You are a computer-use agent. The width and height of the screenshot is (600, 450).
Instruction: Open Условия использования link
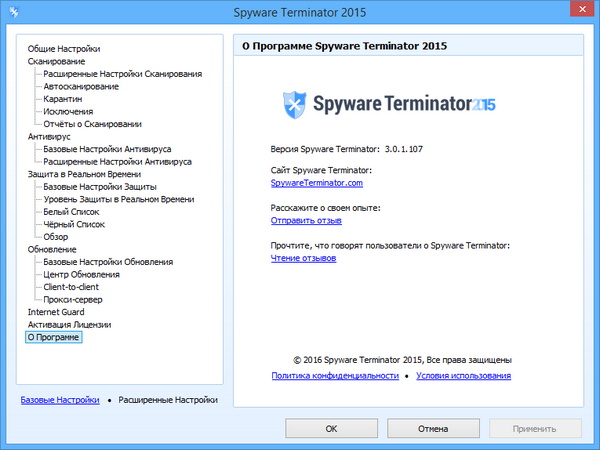point(463,376)
